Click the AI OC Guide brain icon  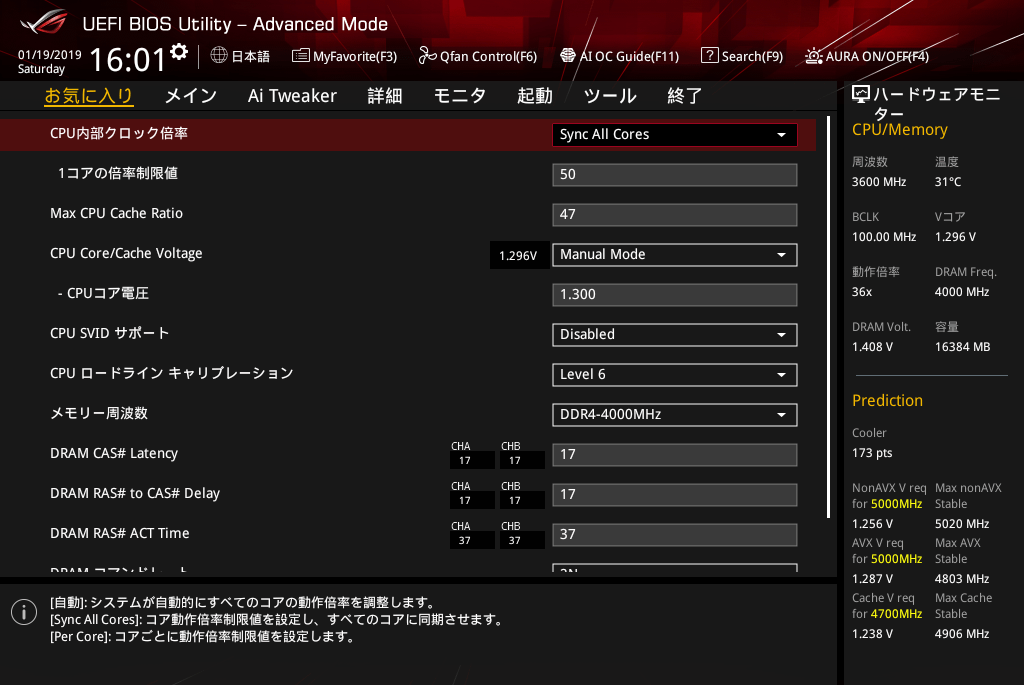(x=568, y=56)
